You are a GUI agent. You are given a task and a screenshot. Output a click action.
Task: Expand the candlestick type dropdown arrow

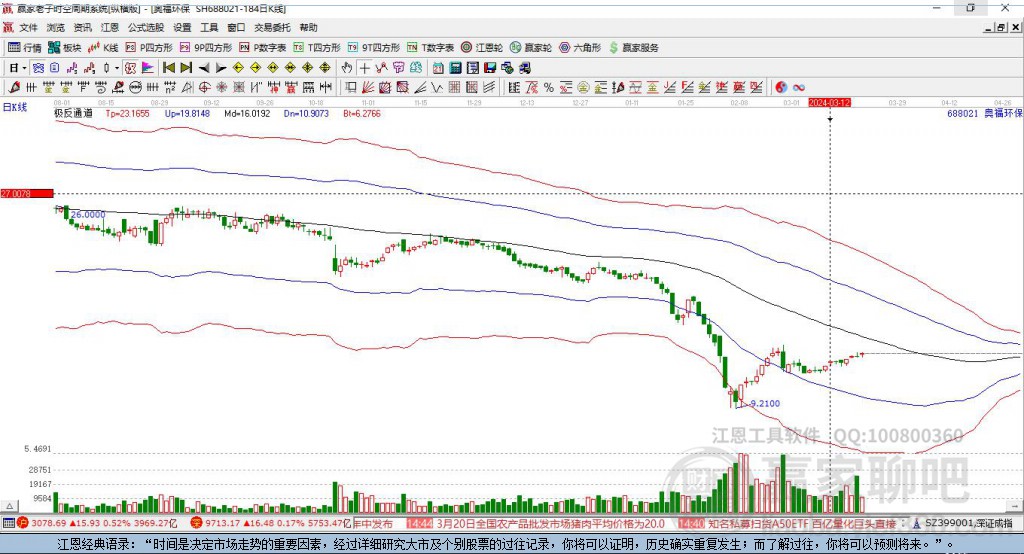pyautogui.click(x=117, y=68)
